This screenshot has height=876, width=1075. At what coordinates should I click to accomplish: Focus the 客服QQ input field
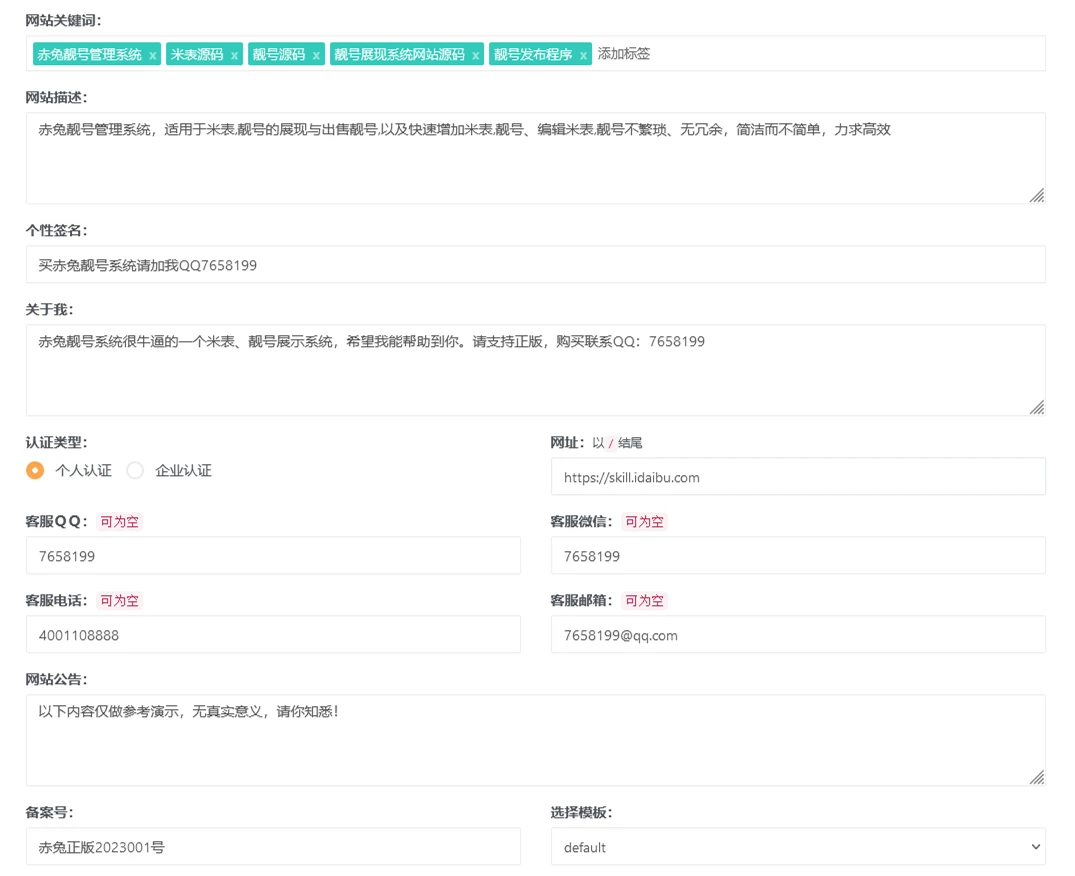[273, 556]
